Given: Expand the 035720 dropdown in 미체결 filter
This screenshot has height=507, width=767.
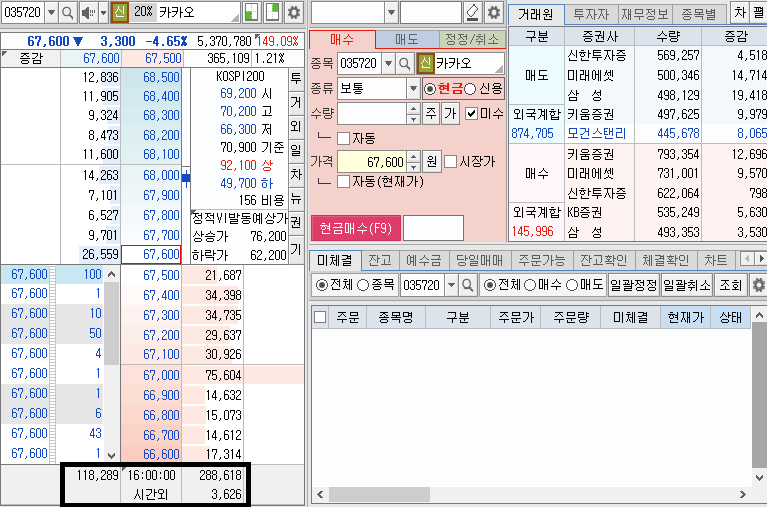Looking at the screenshot, I should click(451, 285).
